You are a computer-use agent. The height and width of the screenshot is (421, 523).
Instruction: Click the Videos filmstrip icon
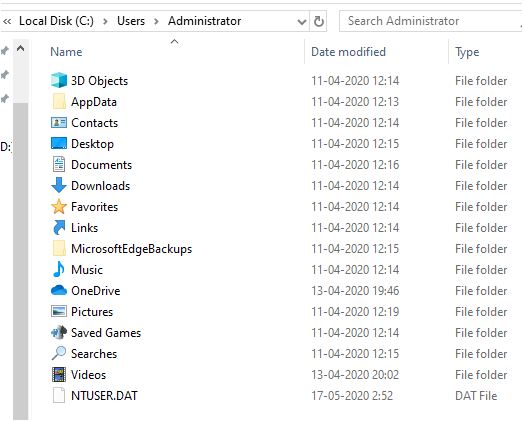point(59,374)
